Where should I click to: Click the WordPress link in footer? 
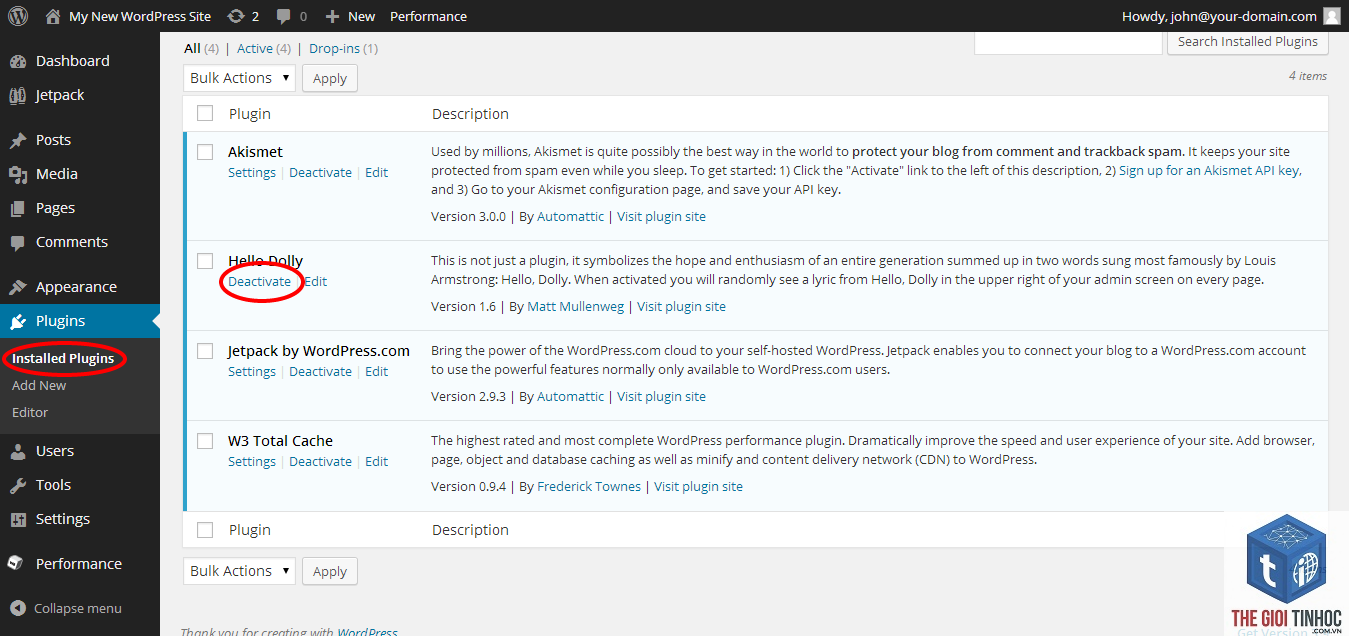pos(367,631)
